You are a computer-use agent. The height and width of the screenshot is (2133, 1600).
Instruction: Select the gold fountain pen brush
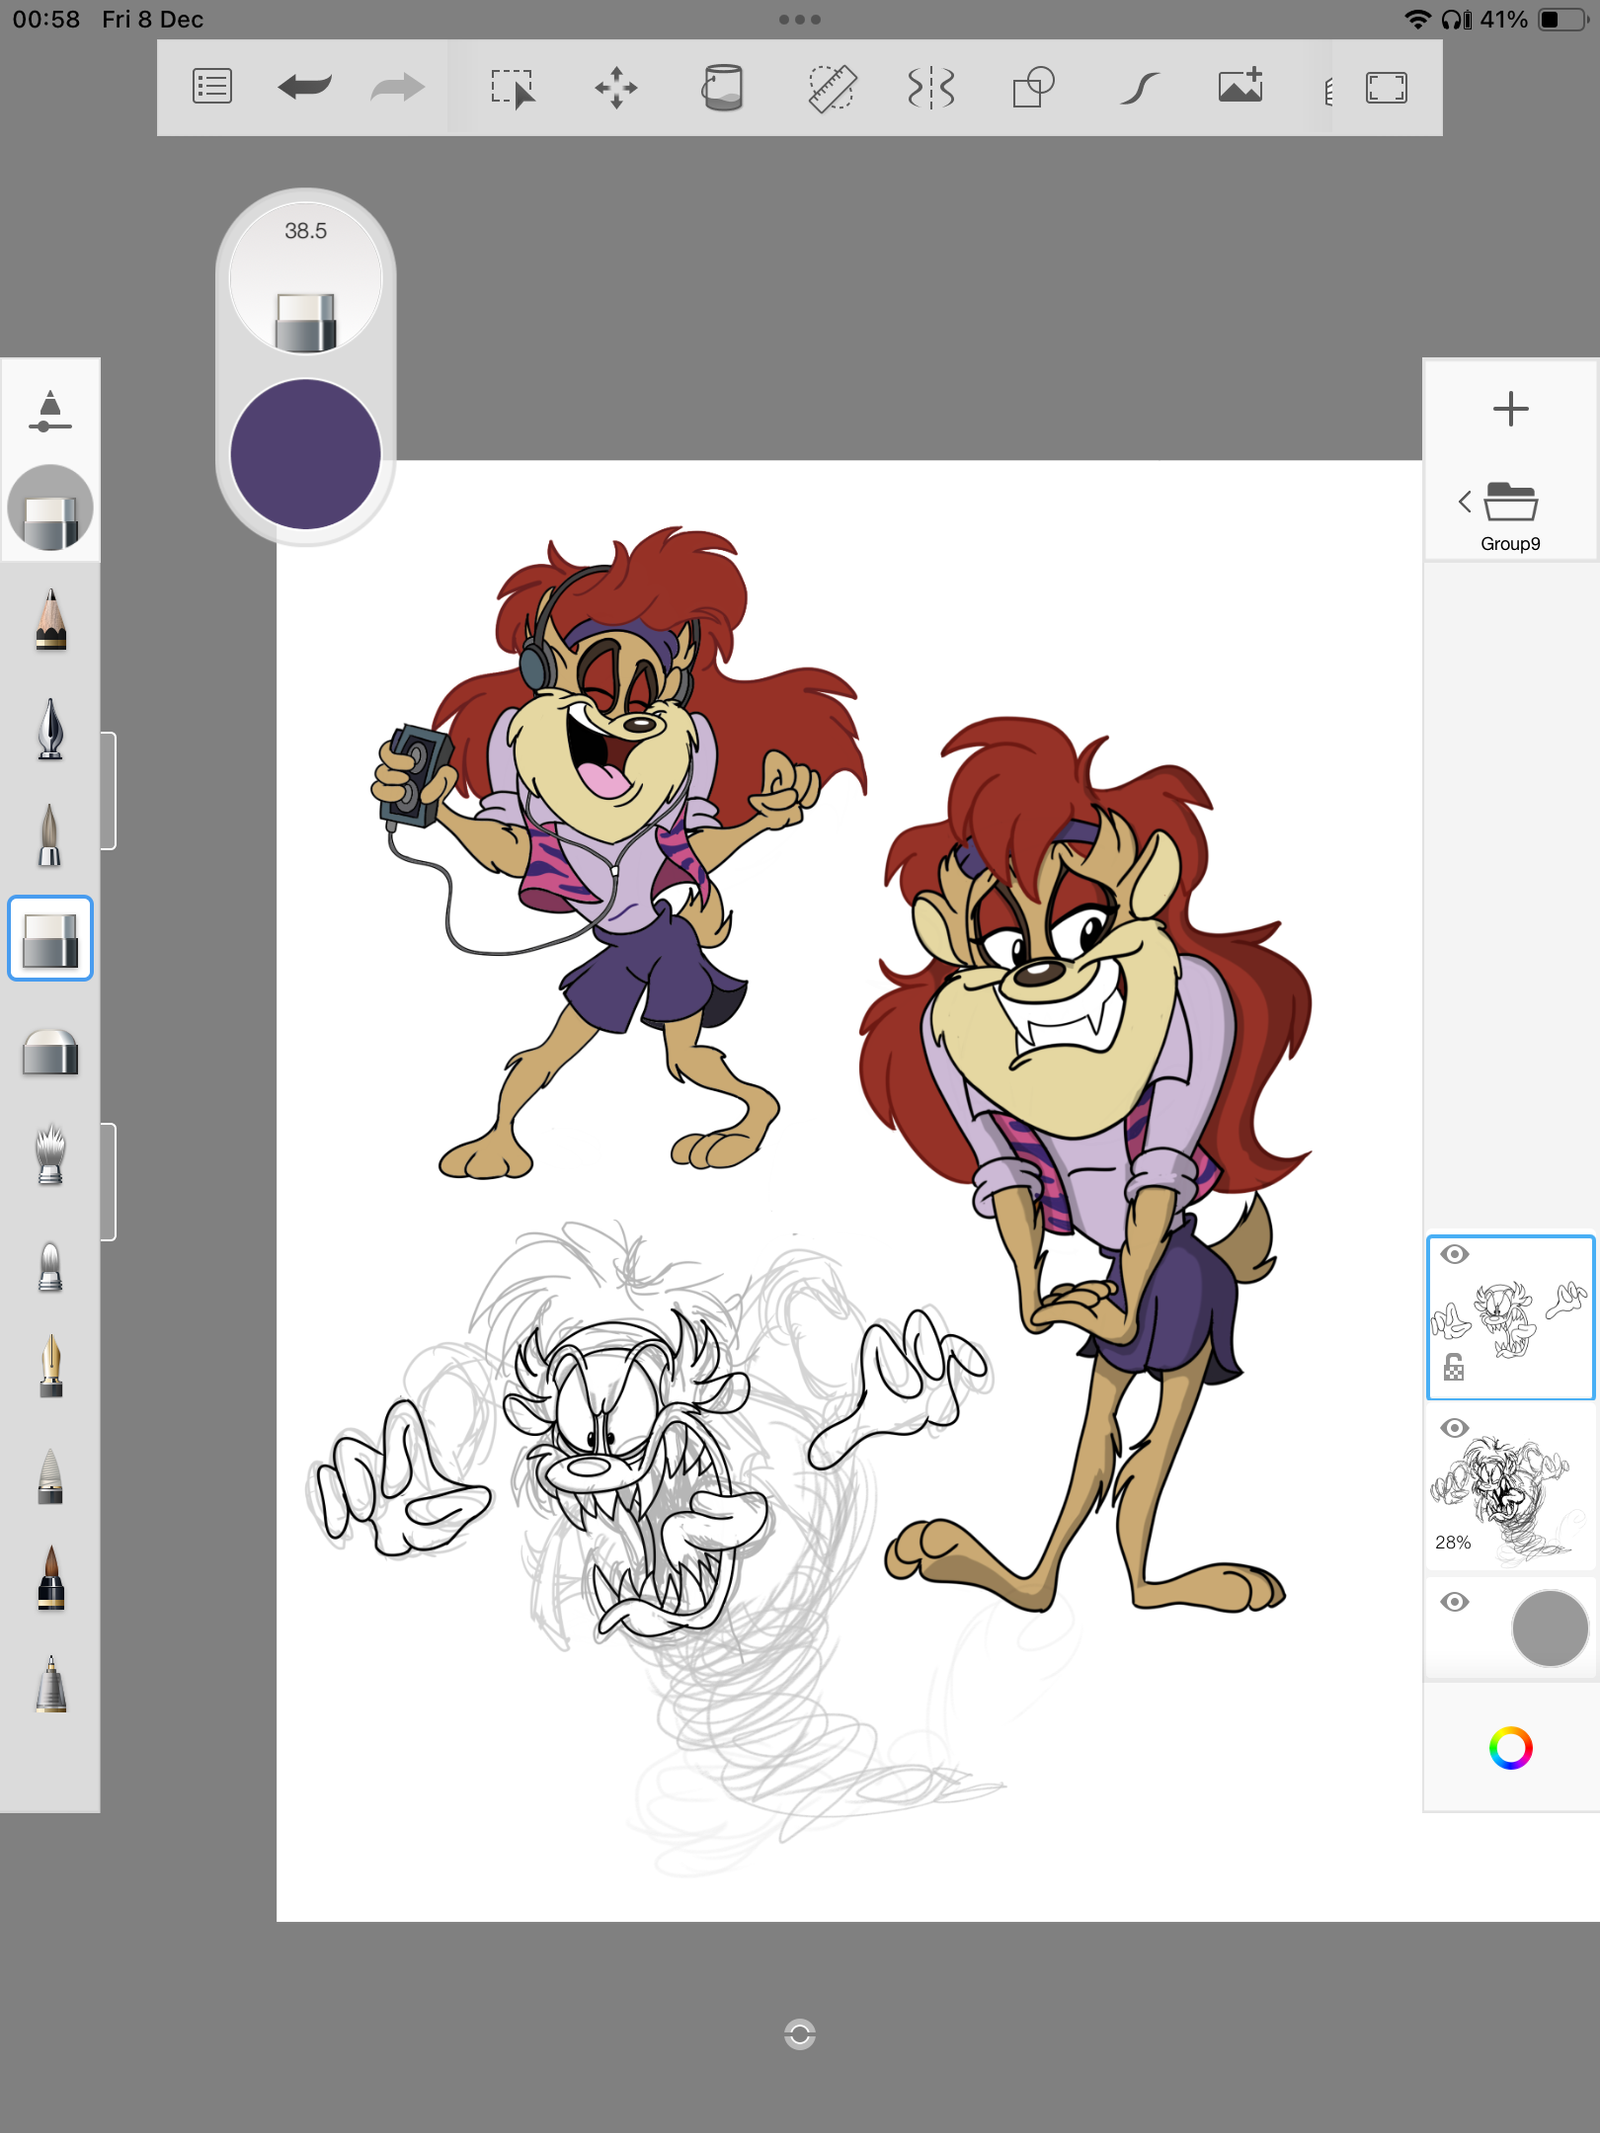tap(50, 1365)
